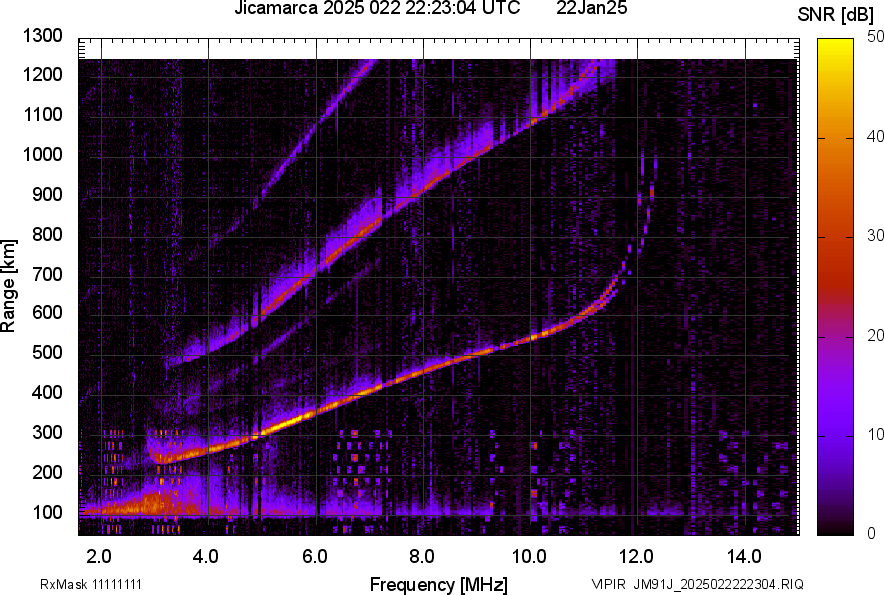Viewport: 884px width, 595px height.
Task: Click the Frequency [MHz] axis label
Action: click(438, 584)
